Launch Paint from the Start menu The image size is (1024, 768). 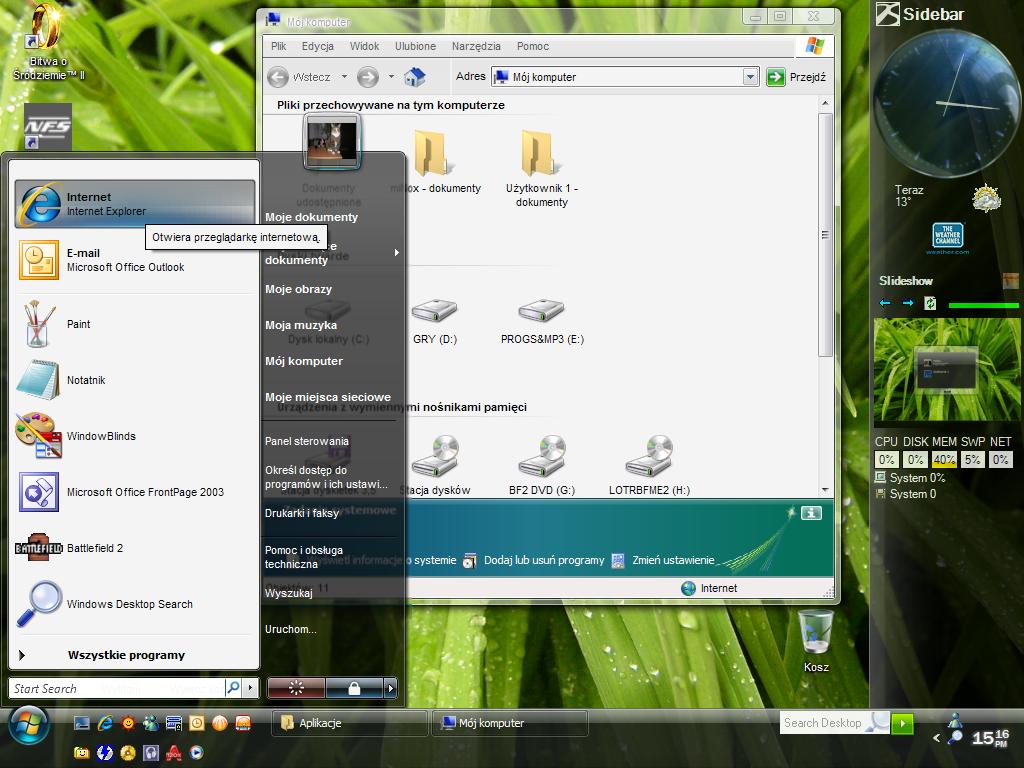78,324
